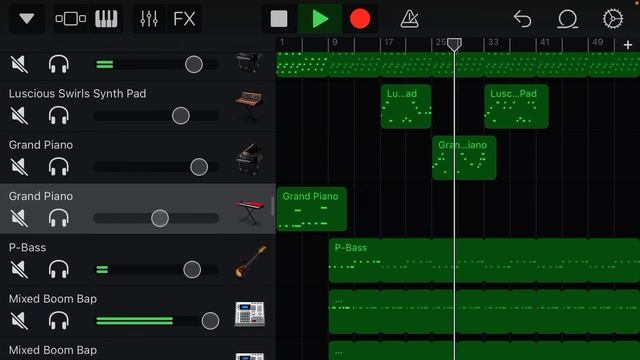Stop playback with the square button
This screenshot has height=360, width=640.
[279, 19]
